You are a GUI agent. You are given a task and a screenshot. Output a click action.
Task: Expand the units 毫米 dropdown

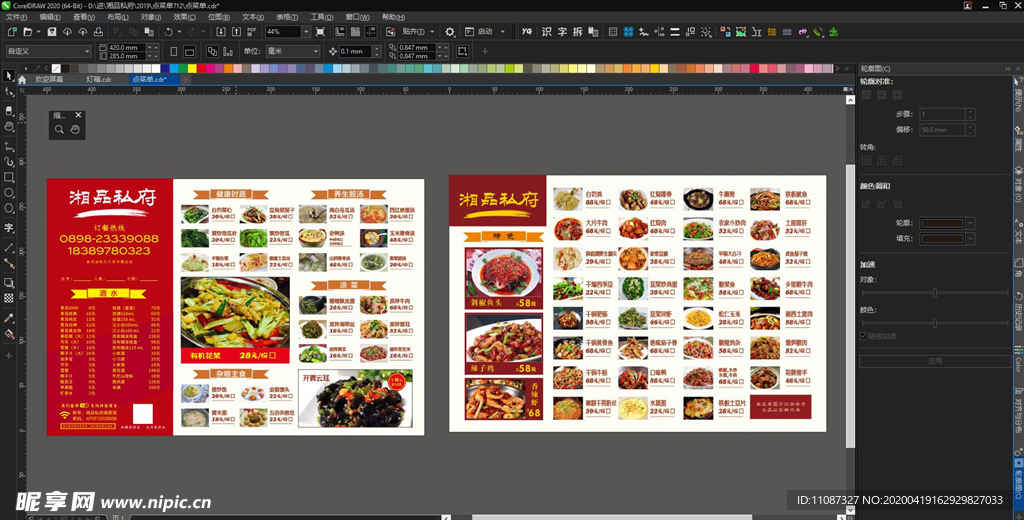pyautogui.click(x=316, y=51)
